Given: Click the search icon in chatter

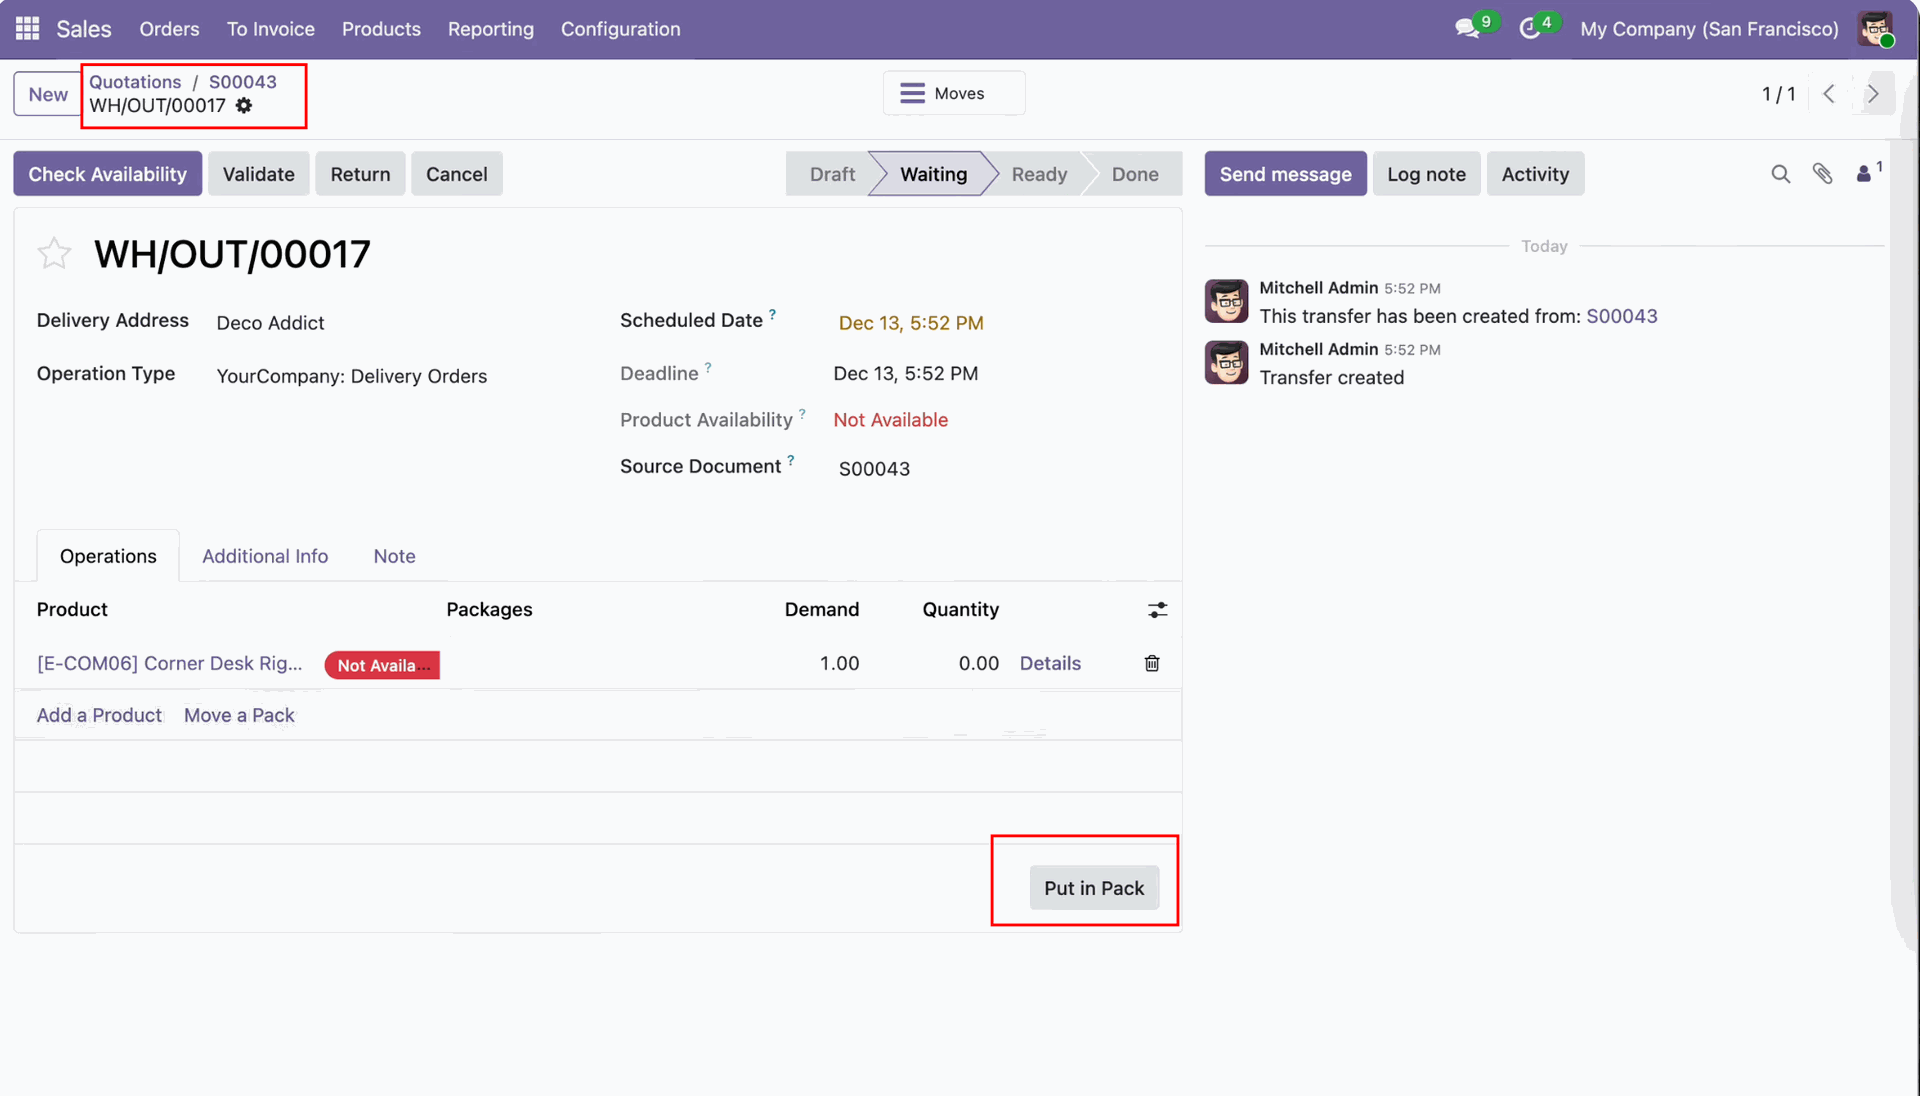Looking at the screenshot, I should (x=1780, y=174).
